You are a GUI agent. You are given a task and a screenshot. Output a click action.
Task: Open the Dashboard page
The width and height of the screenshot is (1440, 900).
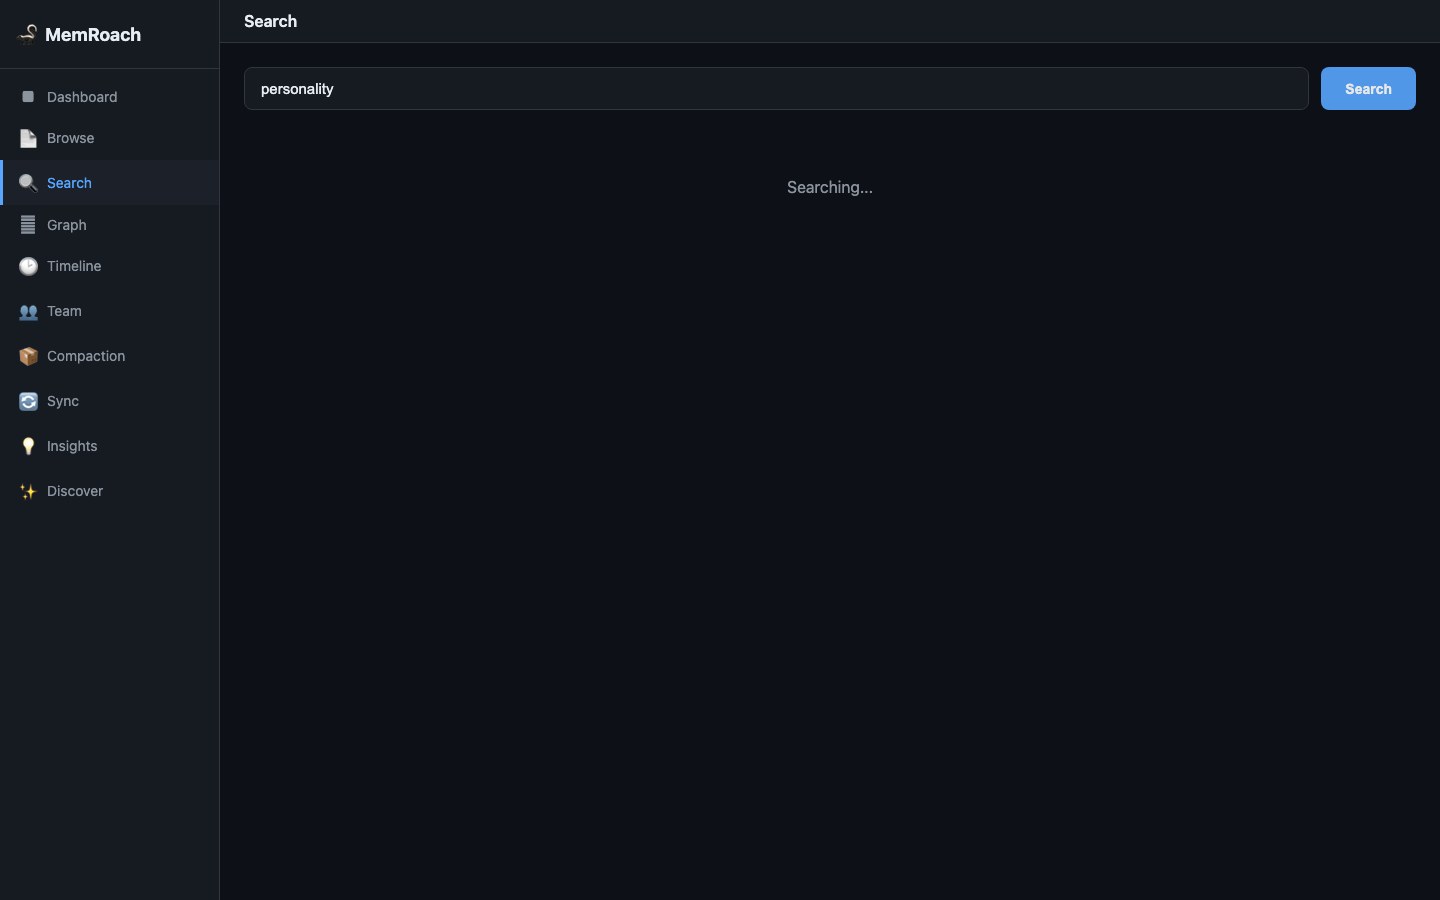[110, 97]
